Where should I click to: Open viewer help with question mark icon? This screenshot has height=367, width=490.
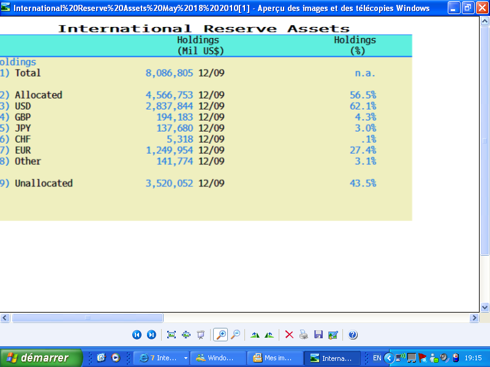(353, 335)
